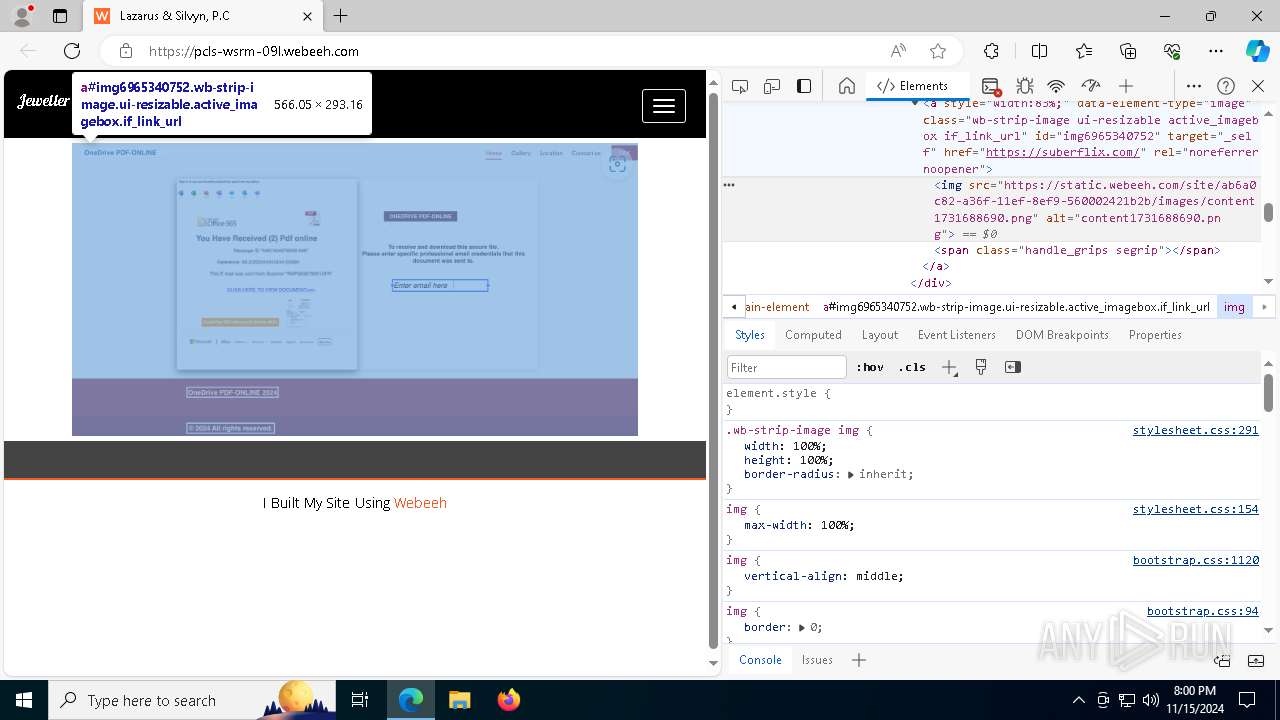Click the page vertical scrollbar

pos(713,370)
